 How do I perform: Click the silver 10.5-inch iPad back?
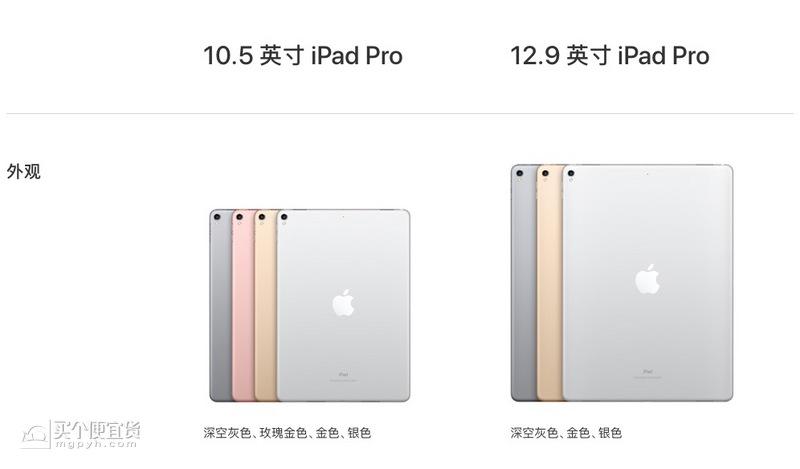(x=343, y=305)
